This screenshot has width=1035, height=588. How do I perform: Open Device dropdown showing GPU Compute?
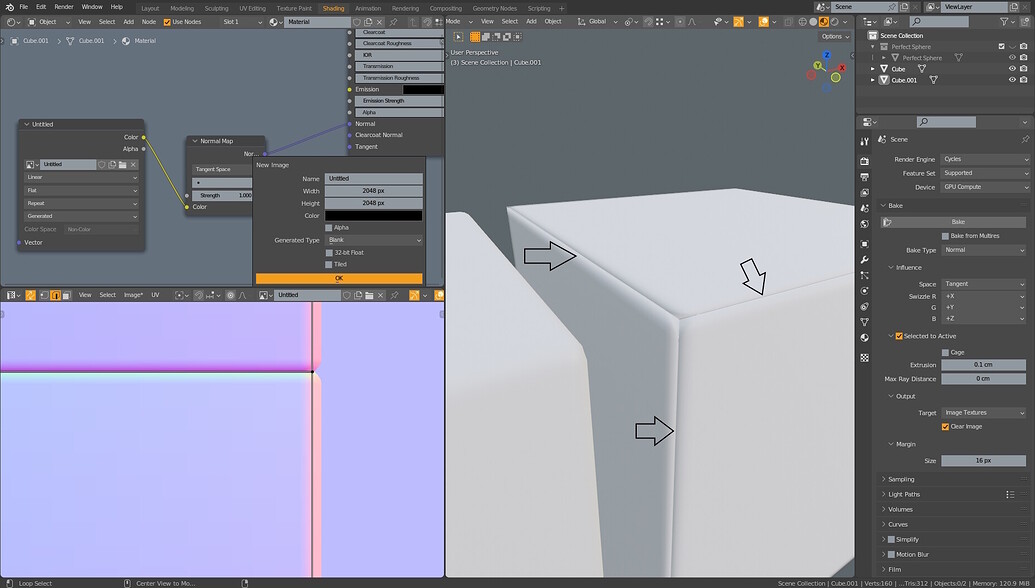coord(985,187)
